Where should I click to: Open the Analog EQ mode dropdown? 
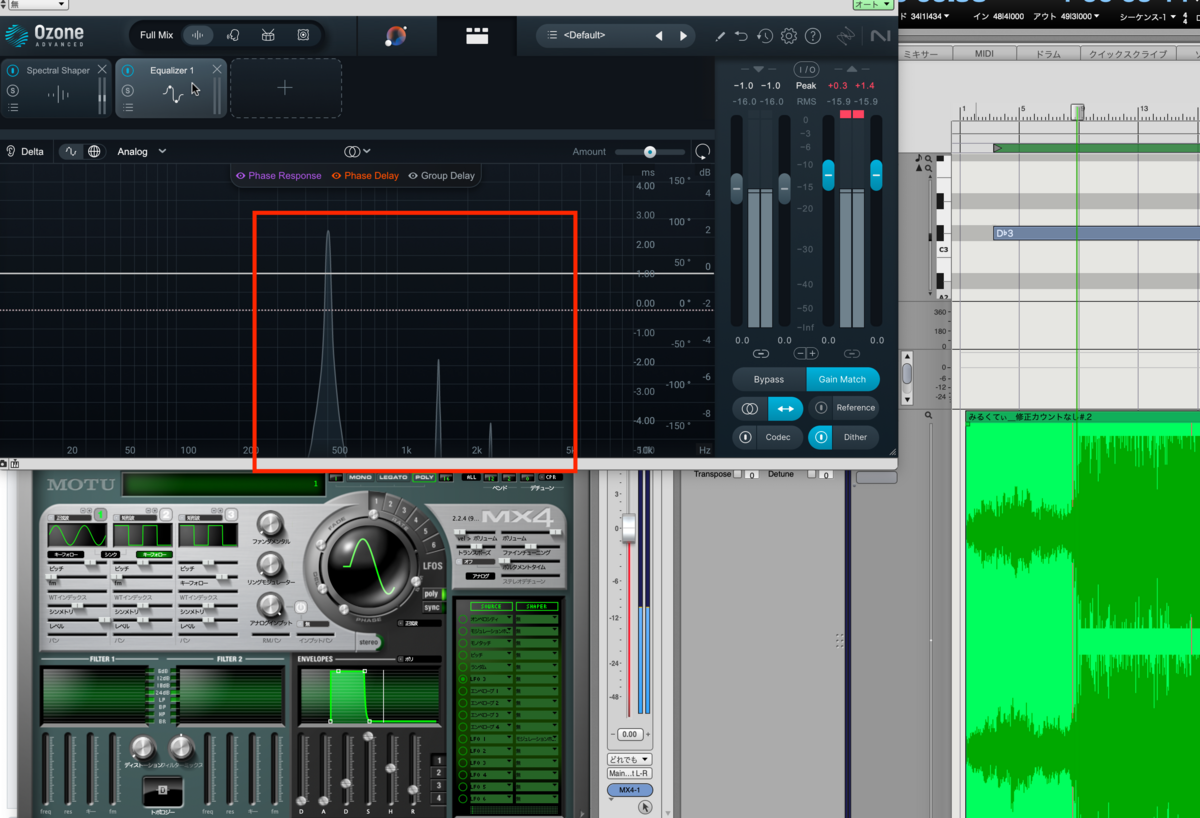[142, 152]
